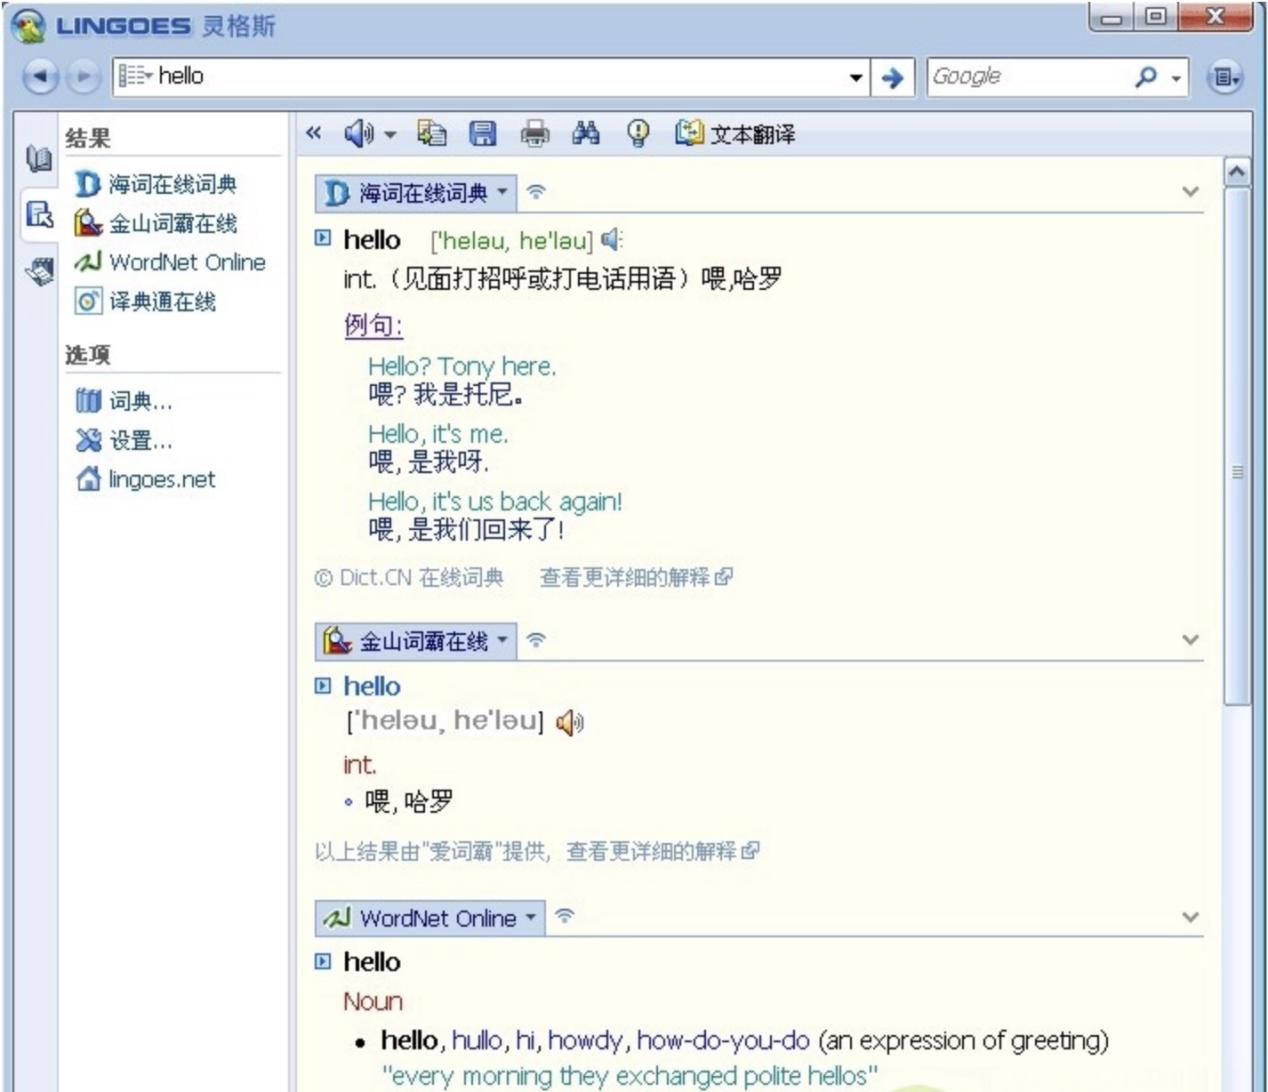The image size is (1268, 1092).
Task: Open the 海词在线词典 section dropdown button
Action: 416,193
